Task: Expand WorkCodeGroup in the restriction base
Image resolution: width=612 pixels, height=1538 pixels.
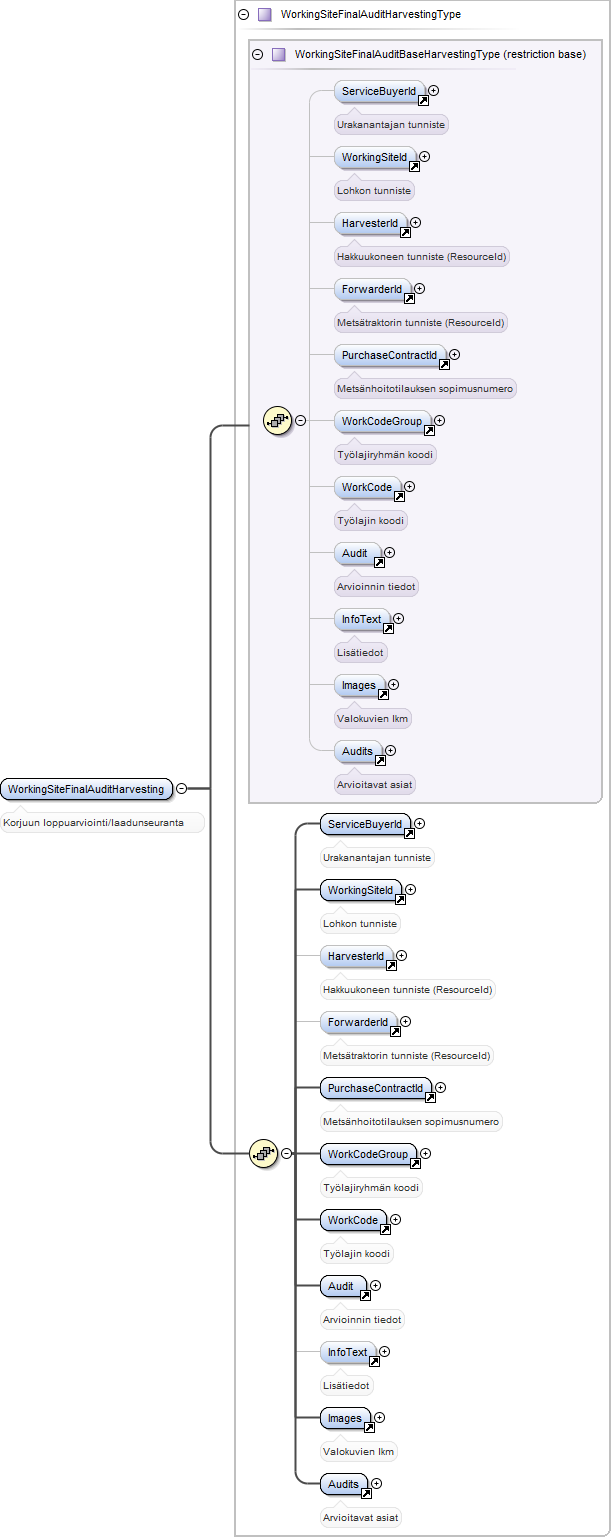Action: coord(439,421)
